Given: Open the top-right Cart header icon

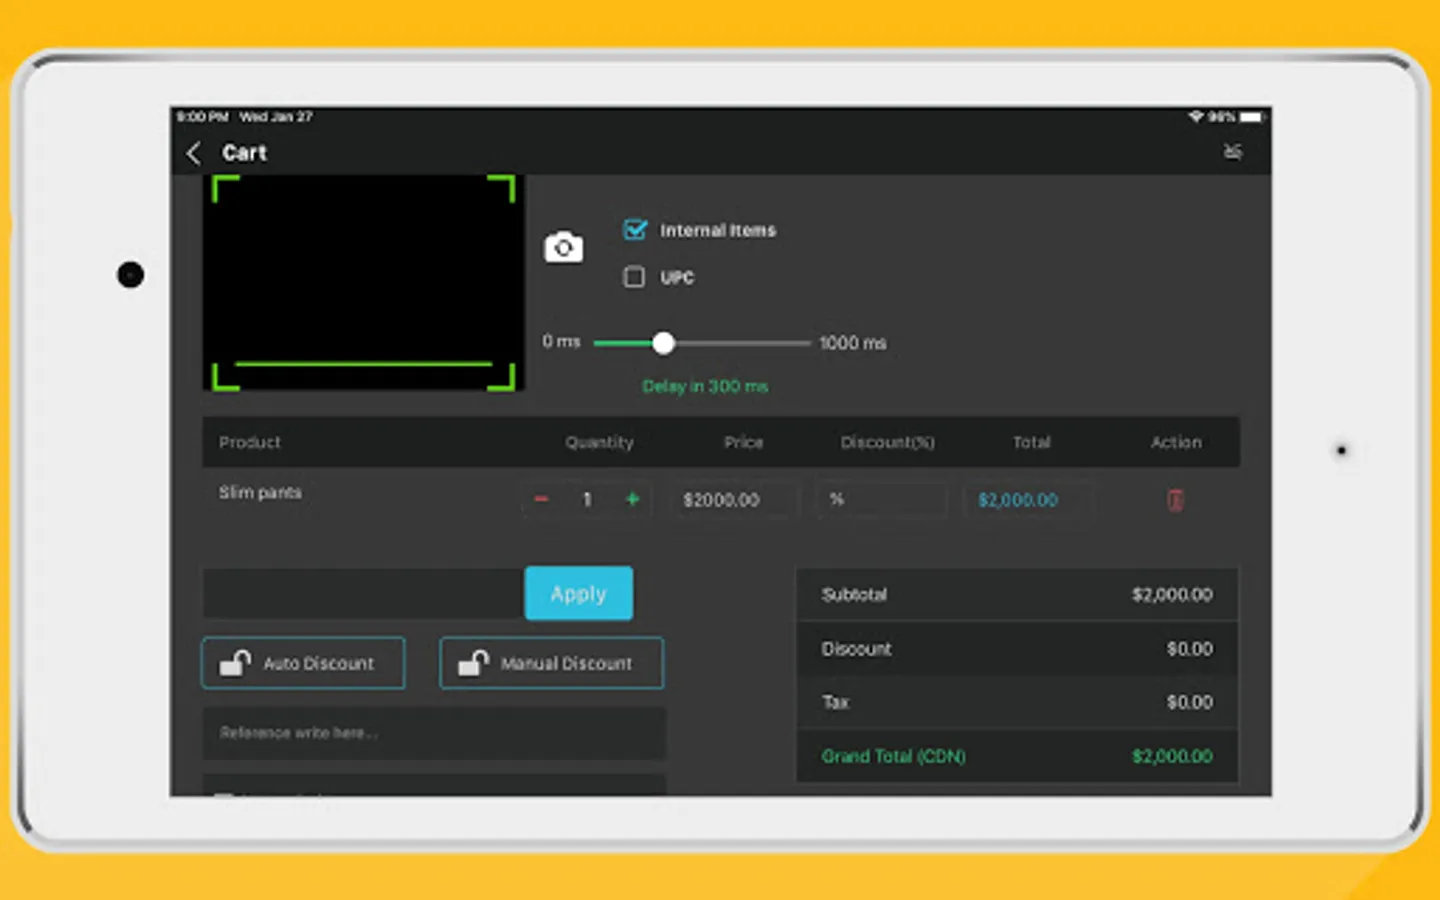Looking at the screenshot, I should click(x=1233, y=152).
